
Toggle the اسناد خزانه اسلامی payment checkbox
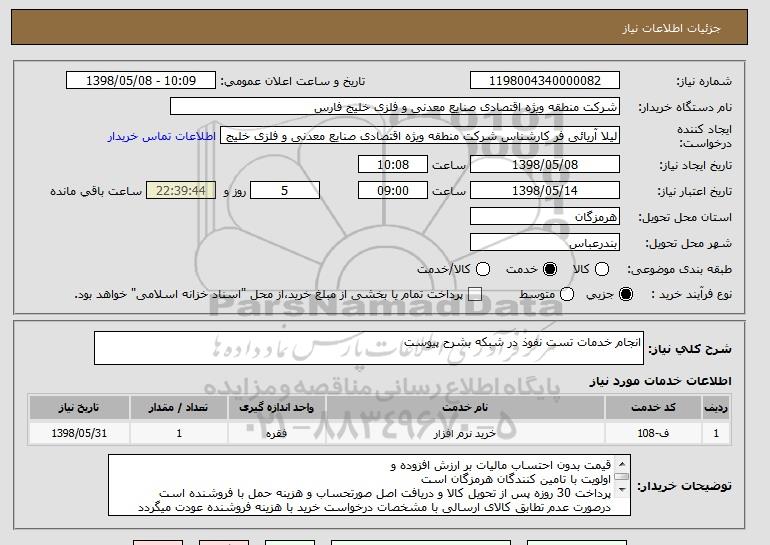click(x=474, y=294)
